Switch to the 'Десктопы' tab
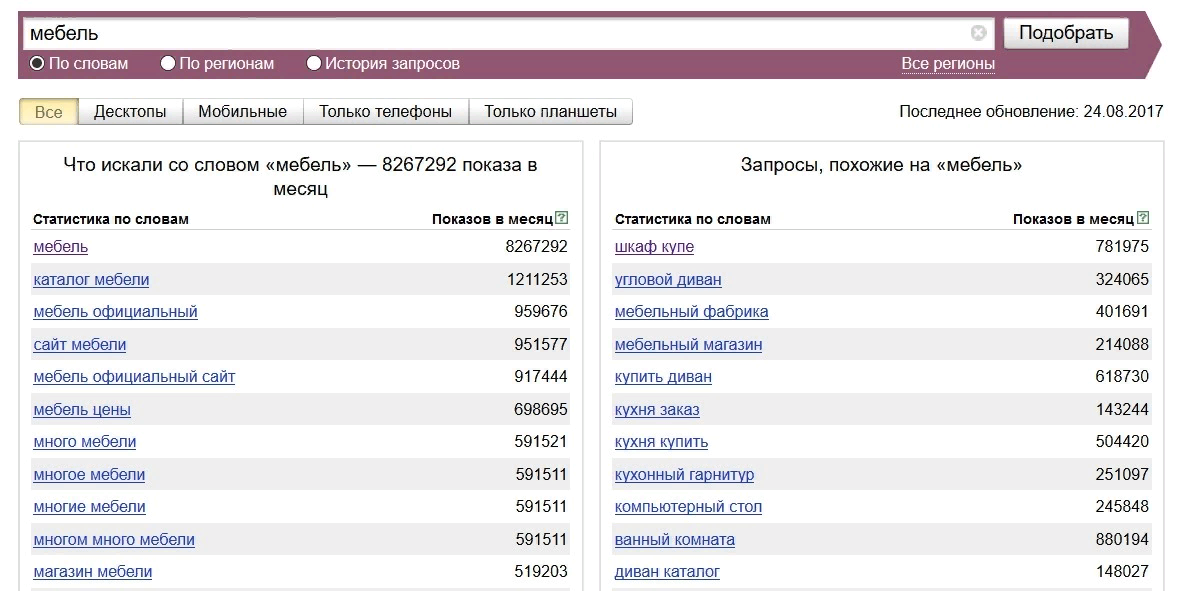This screenshot has height=591, width=1182. (130, 112)
